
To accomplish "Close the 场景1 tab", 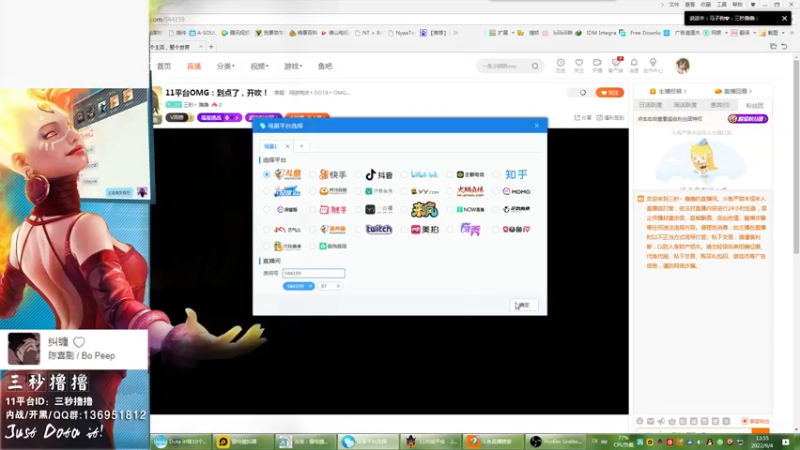I will pyautogui.click(x=287, y=146).
